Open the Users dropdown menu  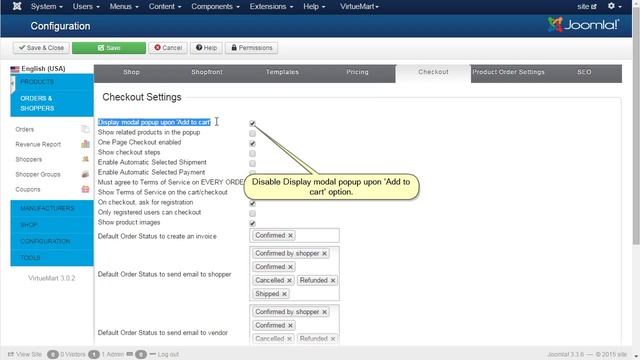86,7
